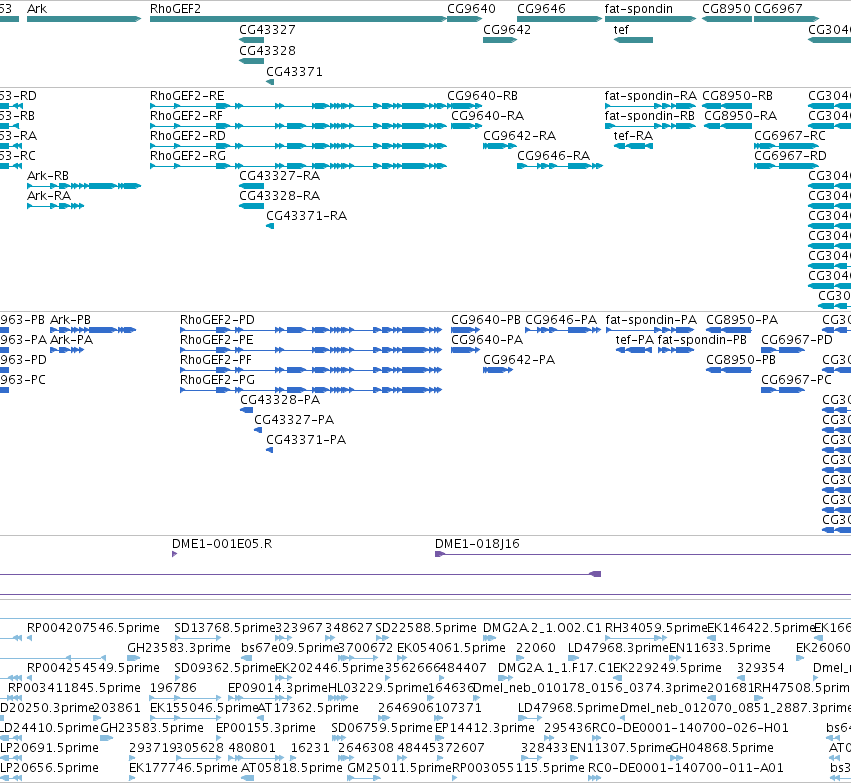The width and height of the screenshot is (851, 783).
Task: Select transcript fat-spondin-RB
Action: click(650, 126)
